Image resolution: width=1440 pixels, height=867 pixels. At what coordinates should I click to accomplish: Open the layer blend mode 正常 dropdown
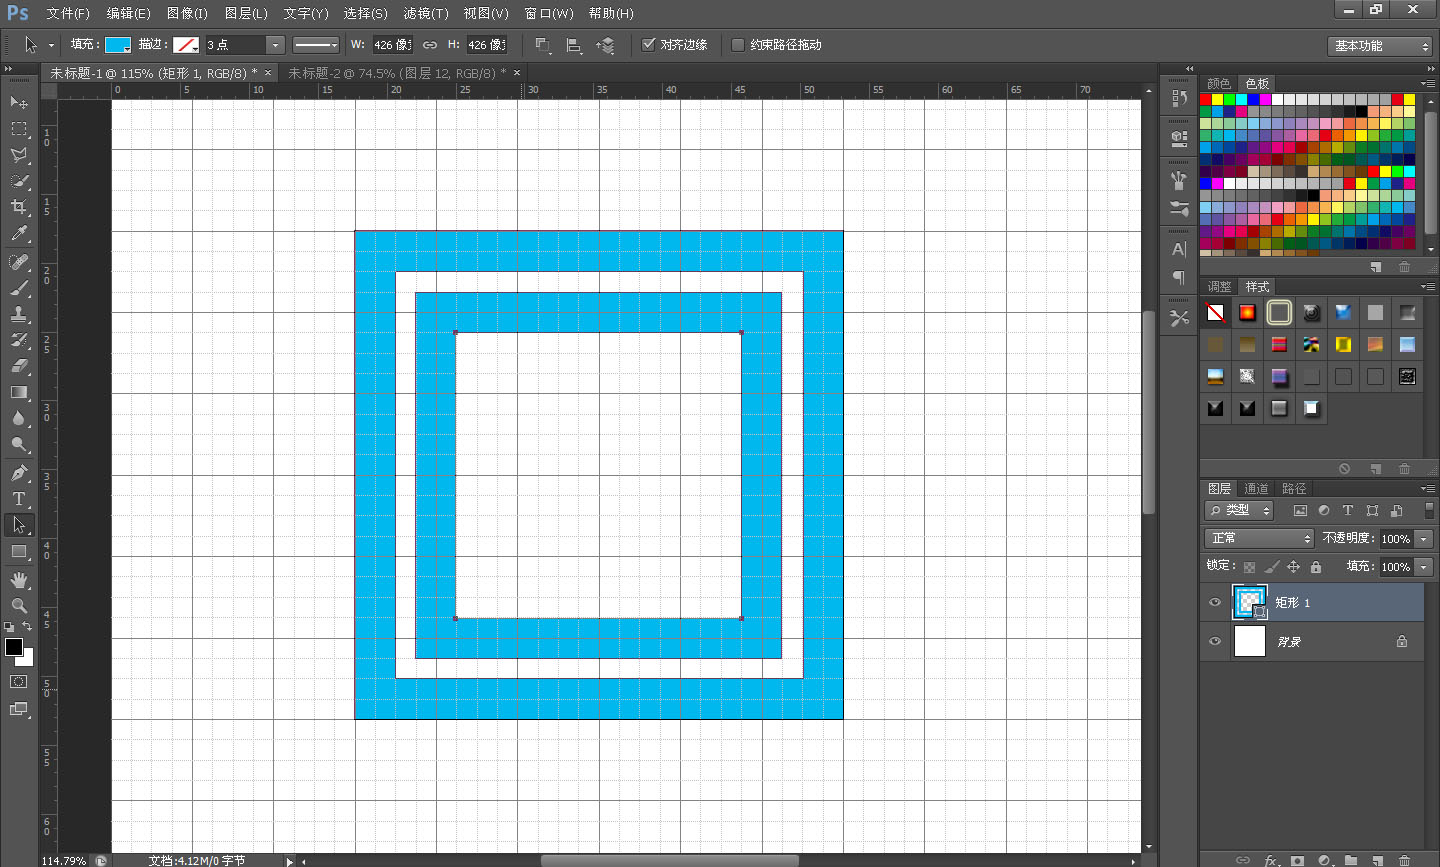1259,539
